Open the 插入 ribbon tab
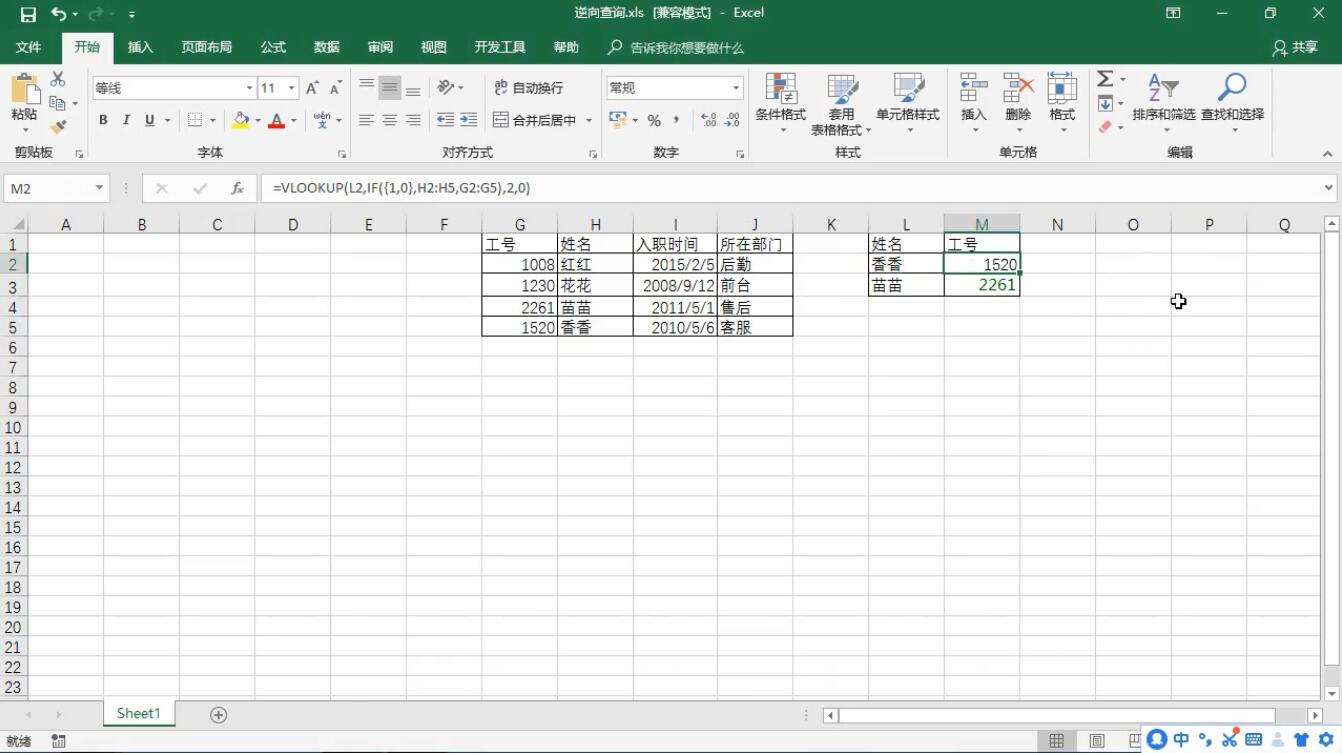1342x753 pixels. [141, 47]
